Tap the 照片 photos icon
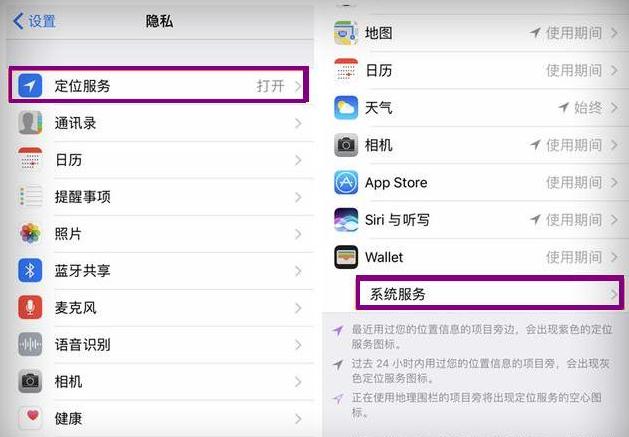 click(x=30, y=234)
